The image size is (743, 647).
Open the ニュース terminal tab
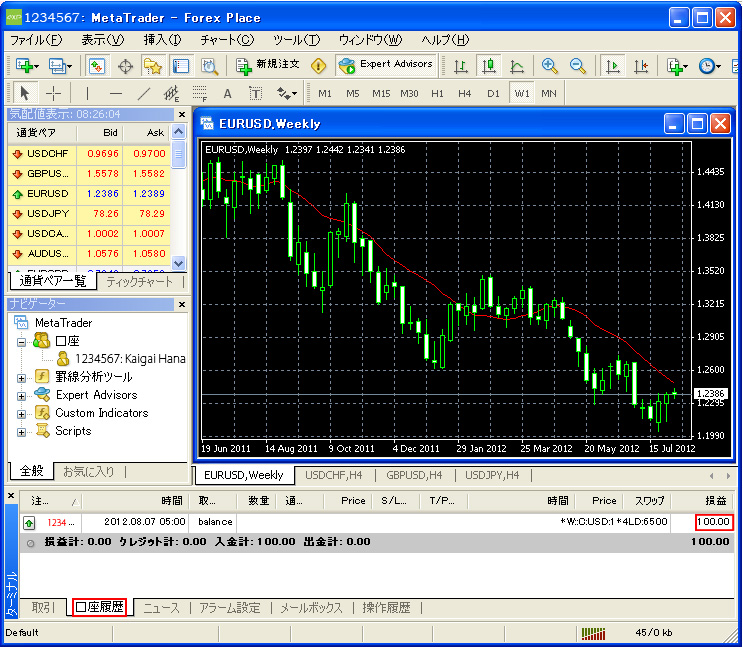161,608
